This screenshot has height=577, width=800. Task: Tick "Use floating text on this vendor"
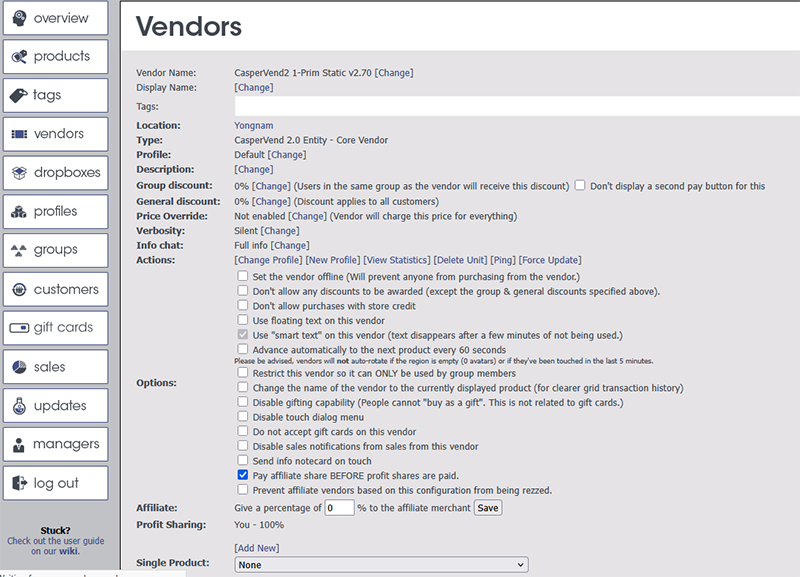[243, 320]
